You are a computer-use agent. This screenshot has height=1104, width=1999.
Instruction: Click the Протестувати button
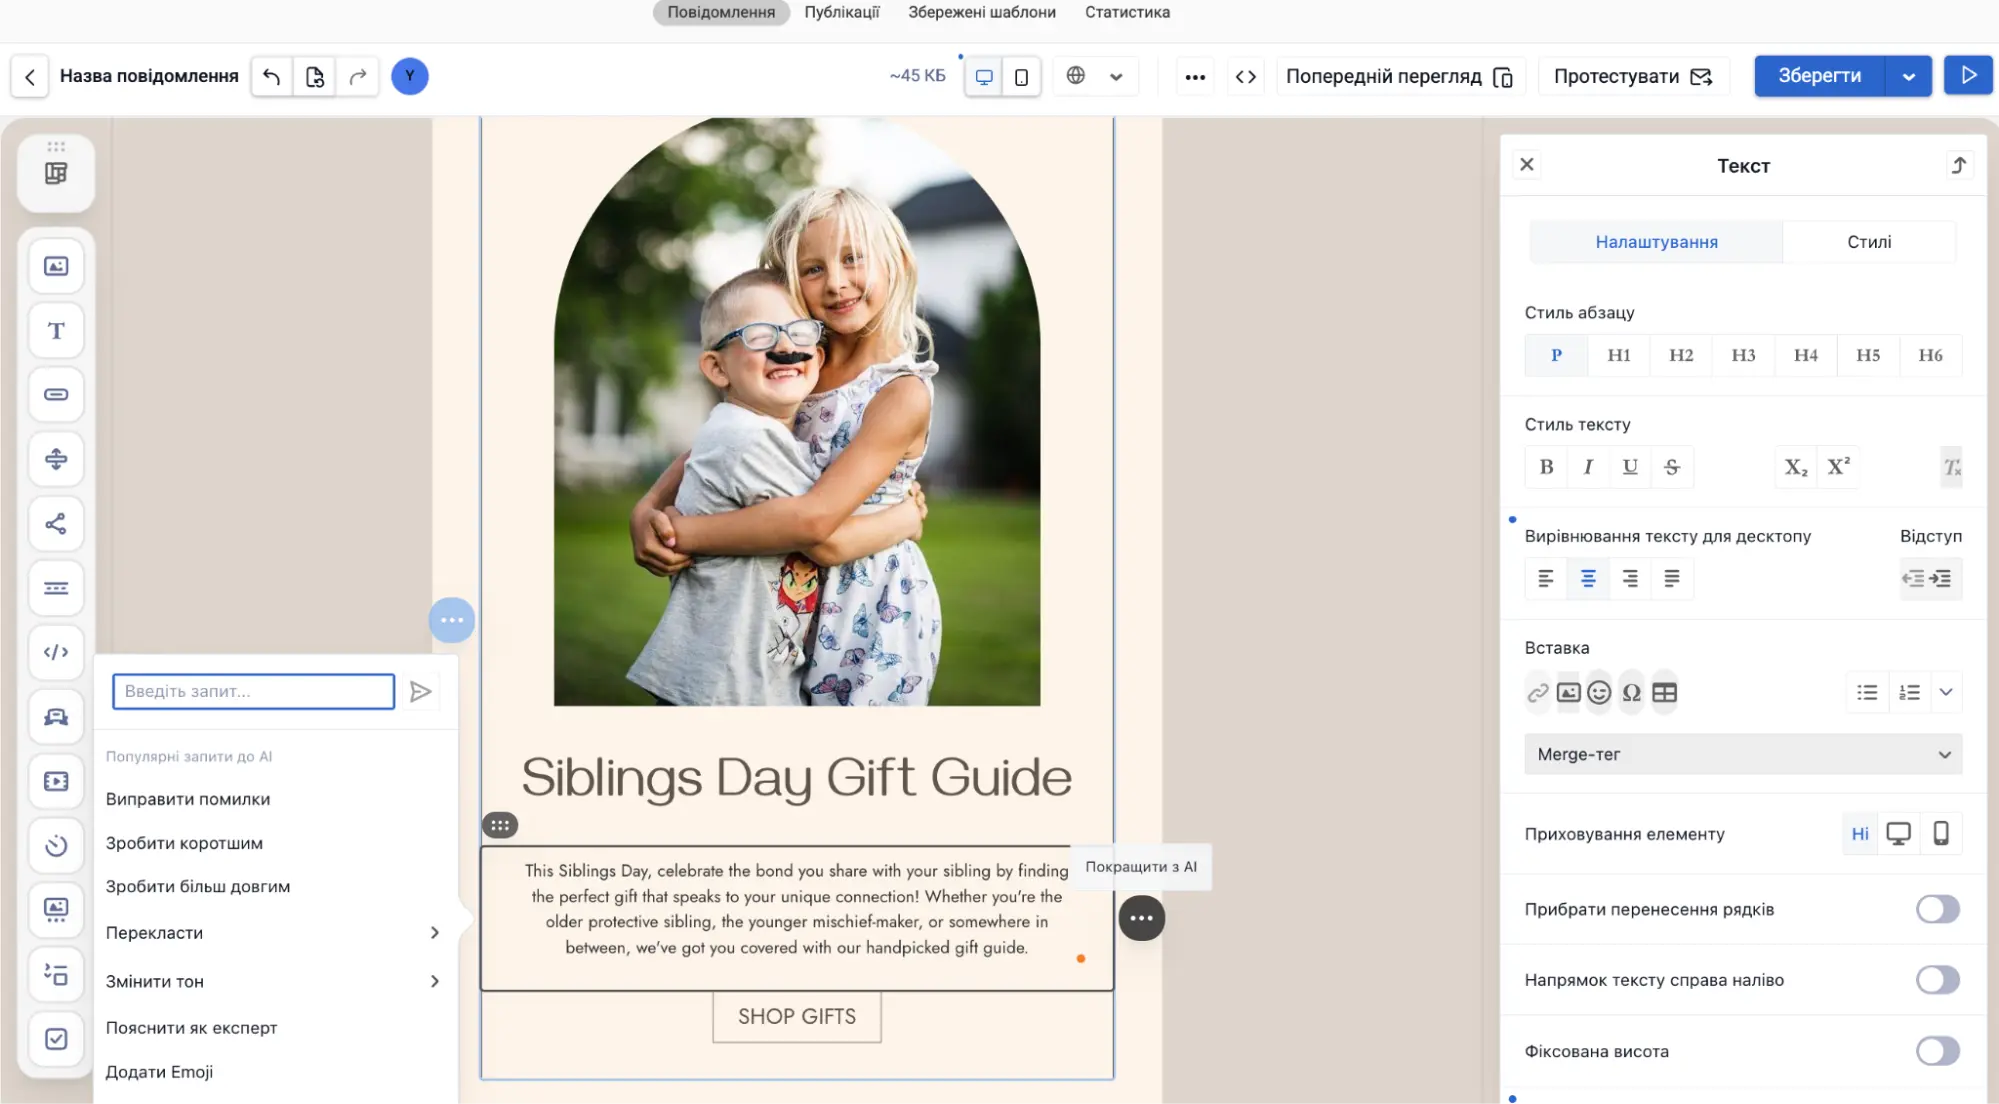pyautogui.click(x=1632, y=77)
